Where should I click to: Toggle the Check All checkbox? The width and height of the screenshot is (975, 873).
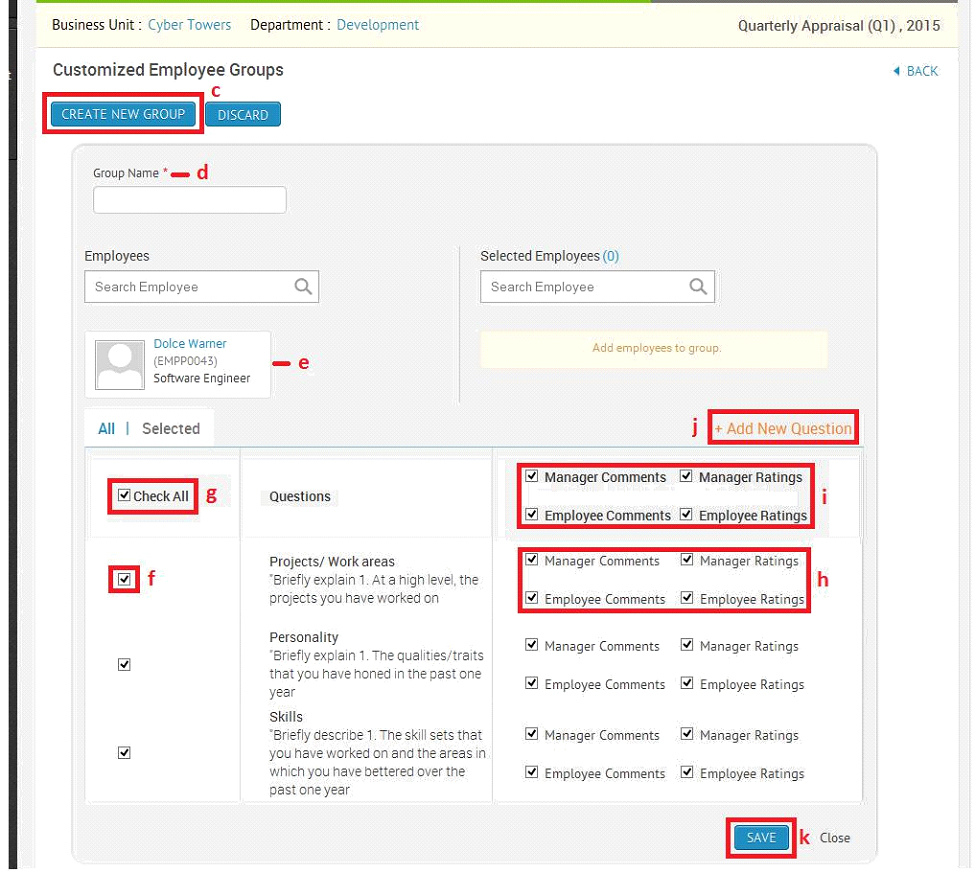pyautogui.click(x=124, y=495)
